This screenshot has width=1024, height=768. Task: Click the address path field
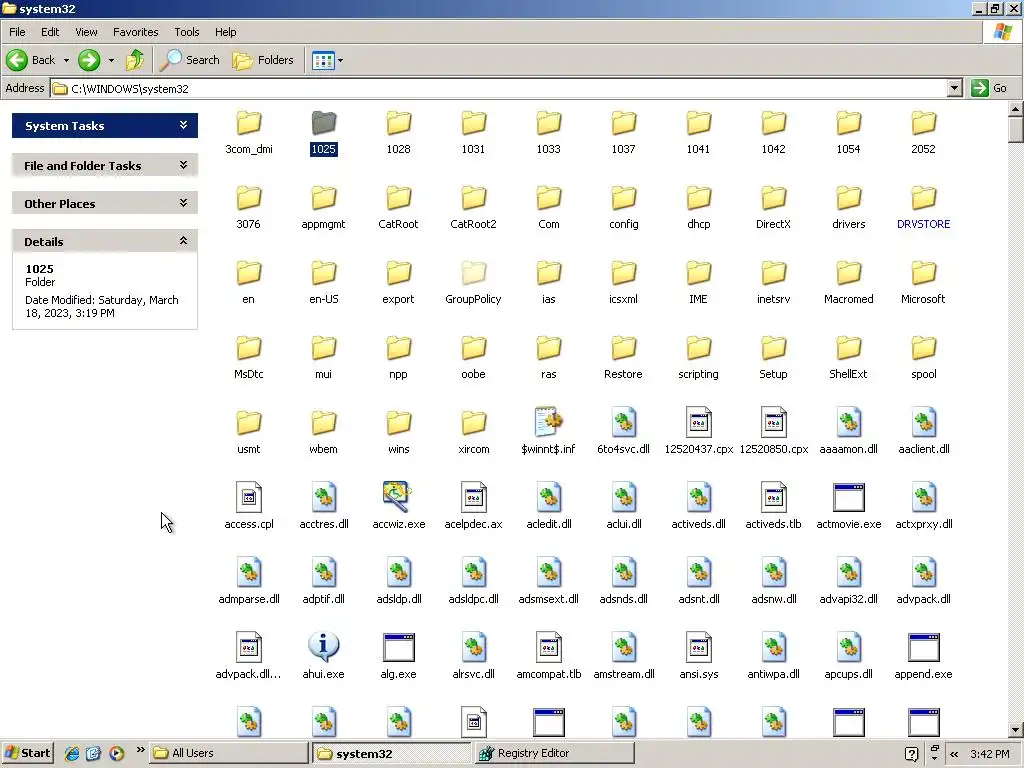(500, 88)
